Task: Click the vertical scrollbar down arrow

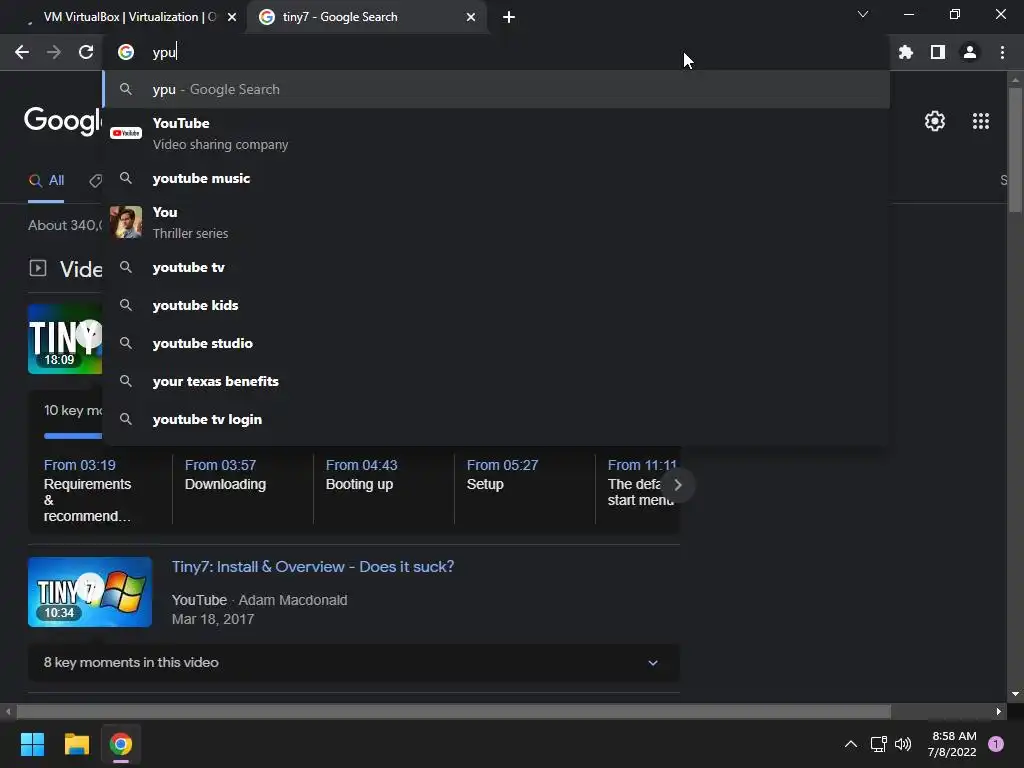Action: pyautogui.click(x=1015, y=694)
